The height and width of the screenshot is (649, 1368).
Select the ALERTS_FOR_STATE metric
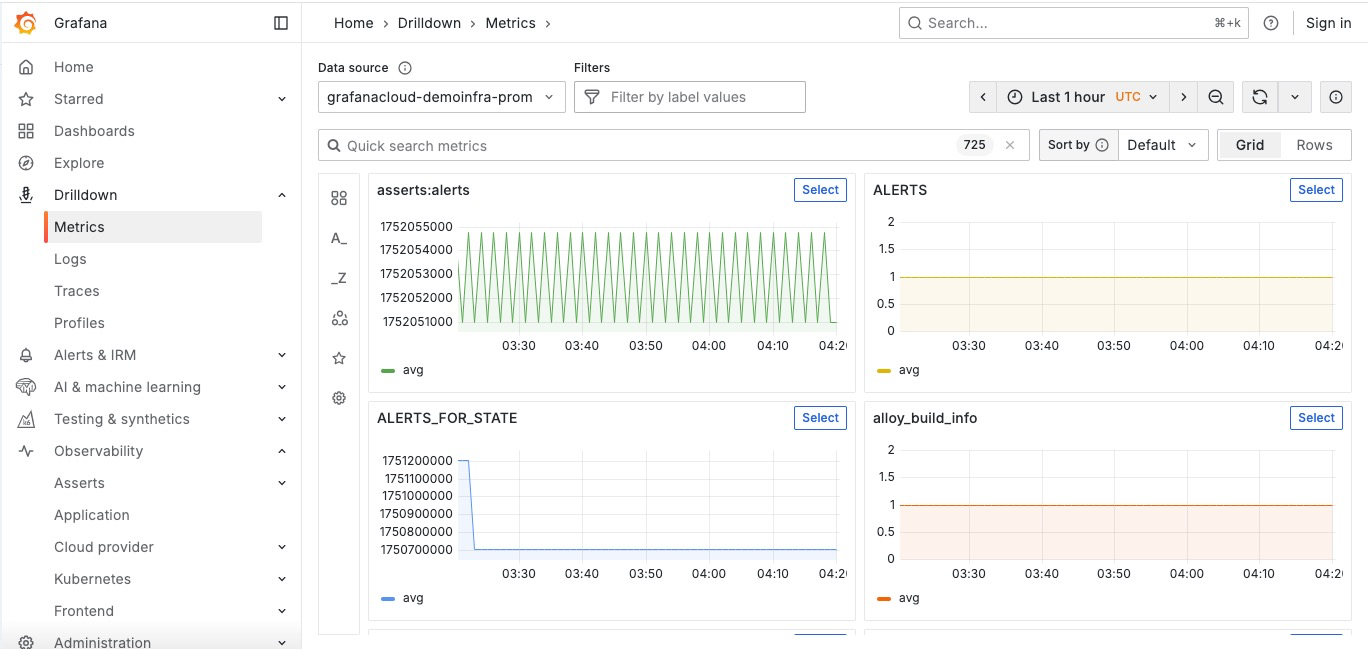(820, 418)
